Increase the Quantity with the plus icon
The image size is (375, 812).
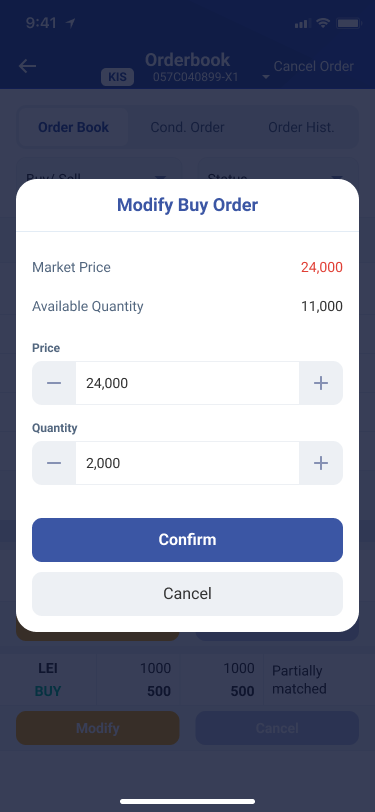coord(321,463)
